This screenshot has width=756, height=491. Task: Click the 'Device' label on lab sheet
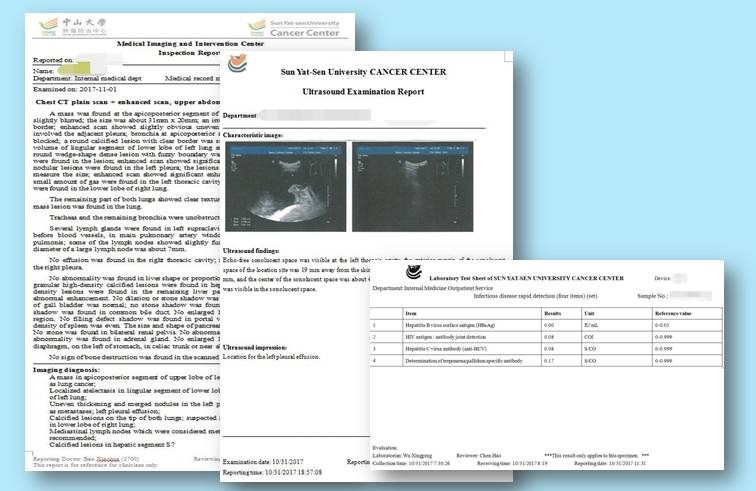pyautogui.click(x=662, y=278)
